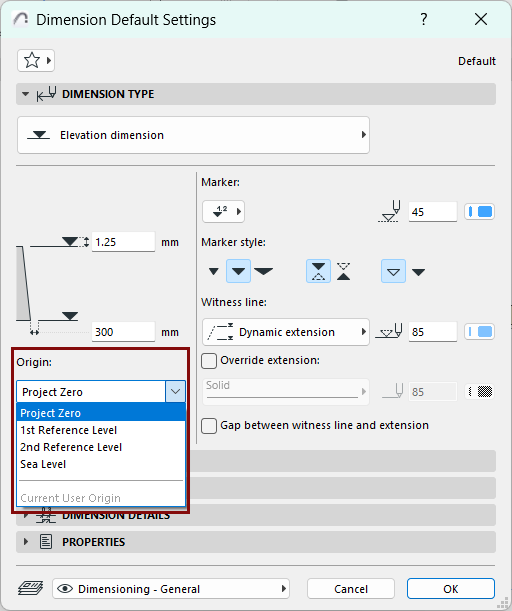Click the arrow next to the Favorites star
Screen dimensions: 512x611
(49, 60)
